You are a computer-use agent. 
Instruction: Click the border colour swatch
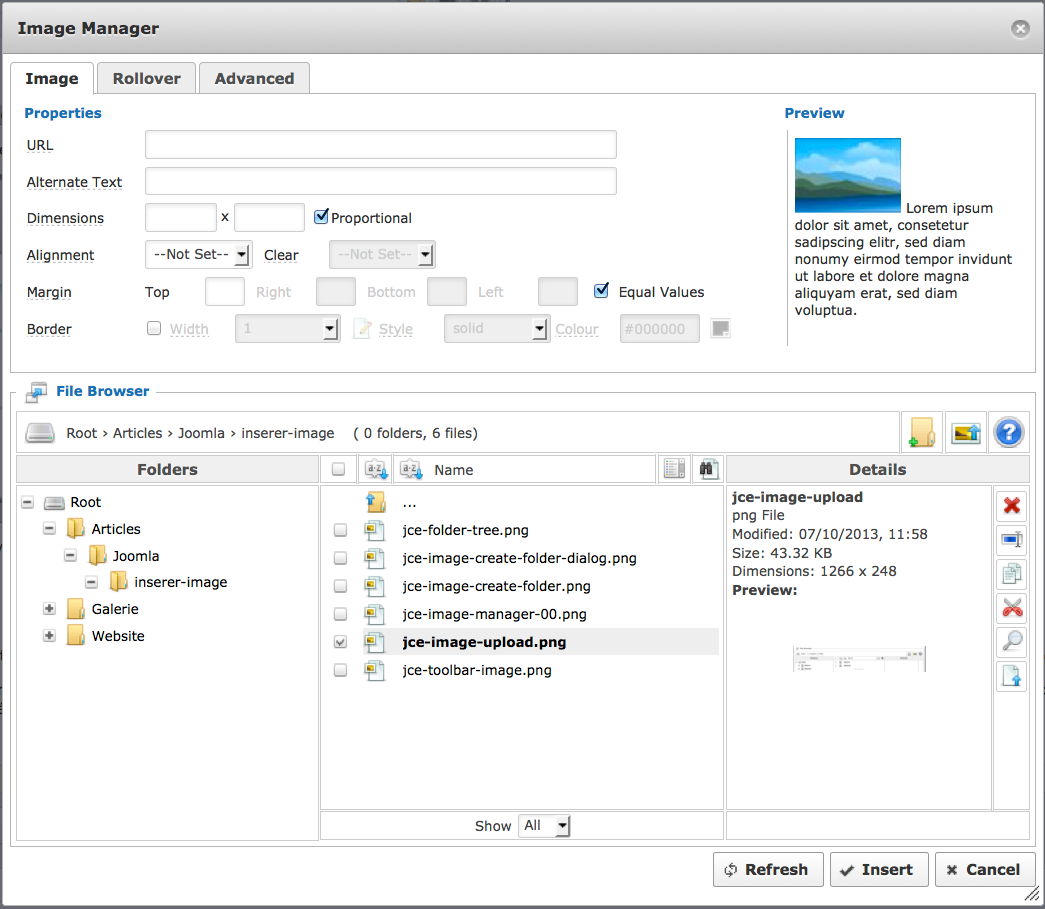click(x=720, y=329)
